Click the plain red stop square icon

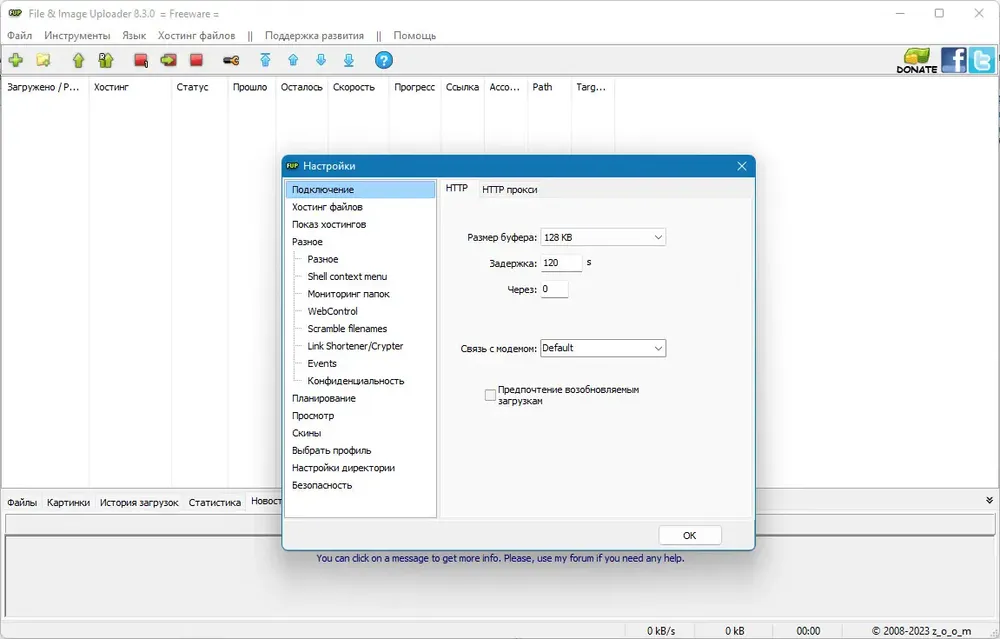pos(196,60)
